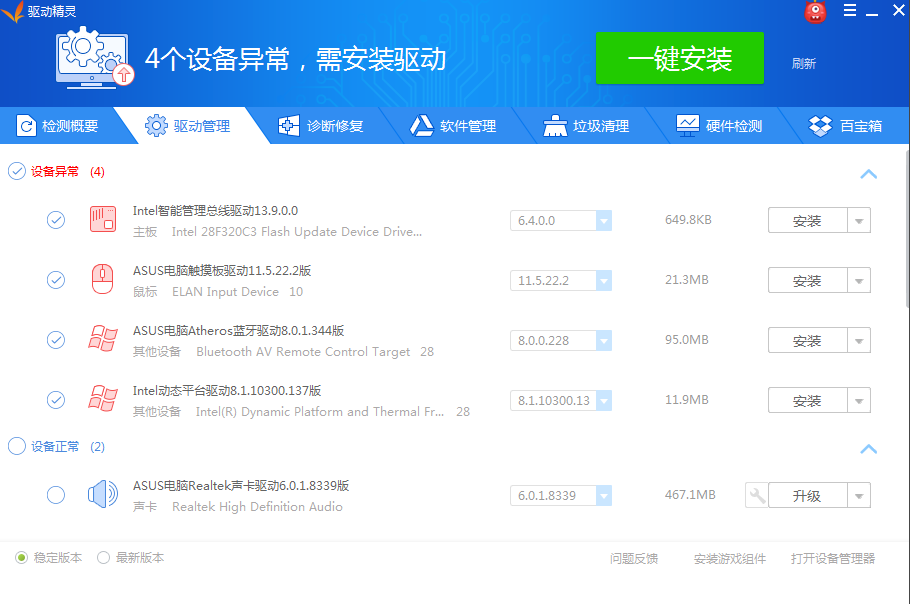Click the wrench icon beside the 升级 button
Viewport: 910px width, 604px height.
(757, 494)
